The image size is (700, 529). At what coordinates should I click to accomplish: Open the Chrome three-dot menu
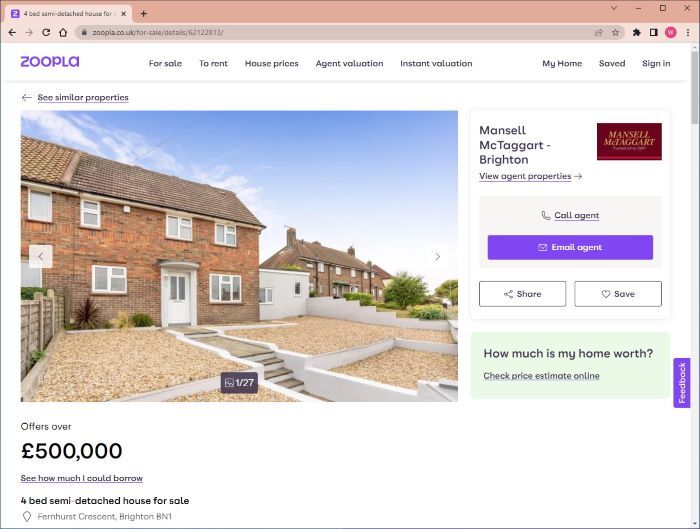pyautogui.click(x=688, y=32)
